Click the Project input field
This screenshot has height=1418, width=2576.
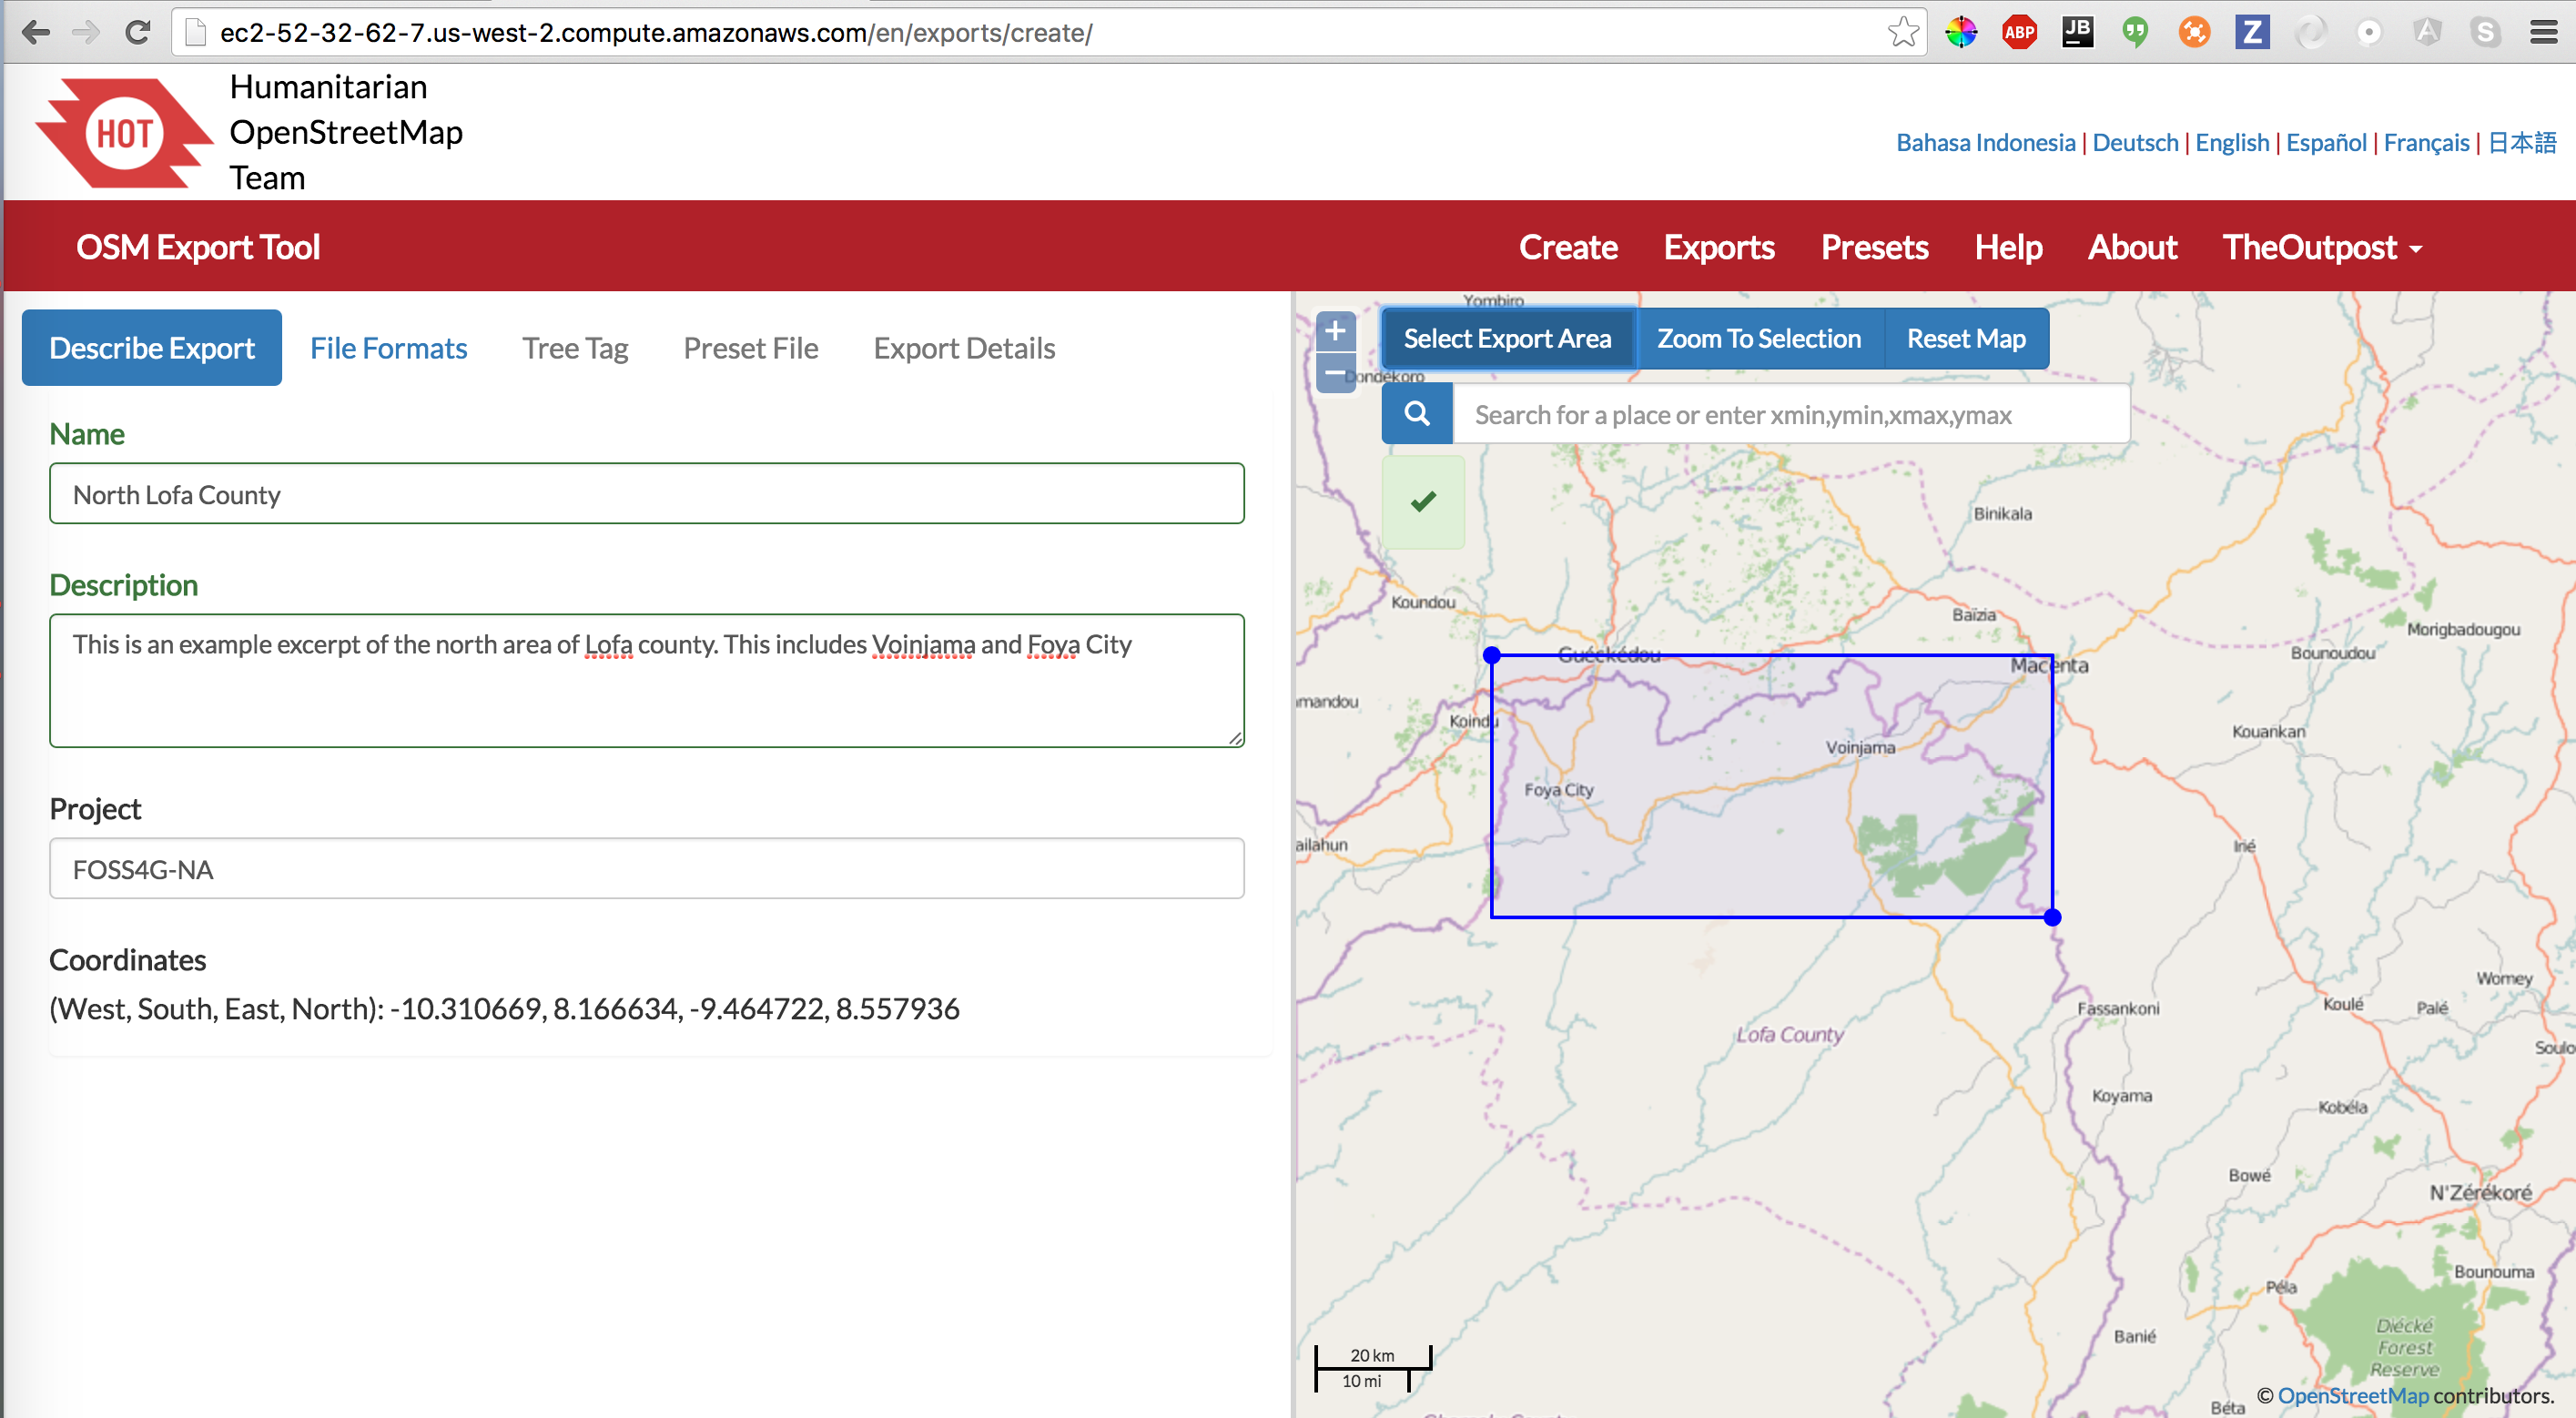[x=646, y=866]
